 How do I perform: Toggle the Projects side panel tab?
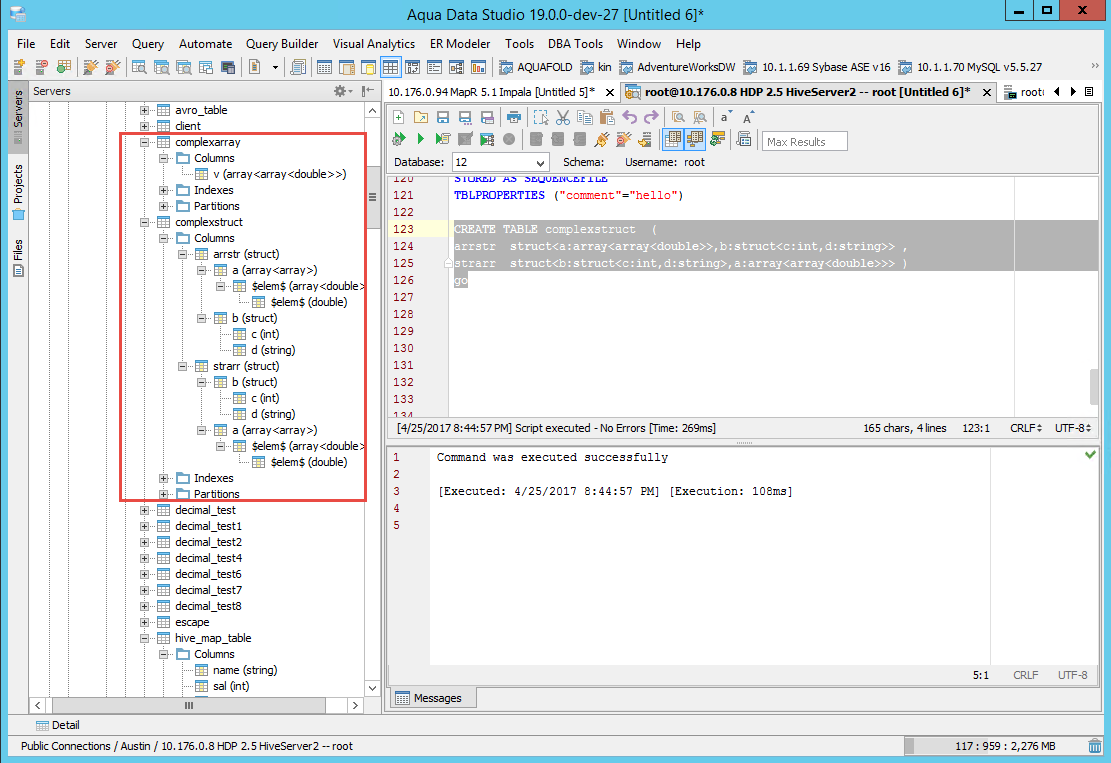pos(18,192)
